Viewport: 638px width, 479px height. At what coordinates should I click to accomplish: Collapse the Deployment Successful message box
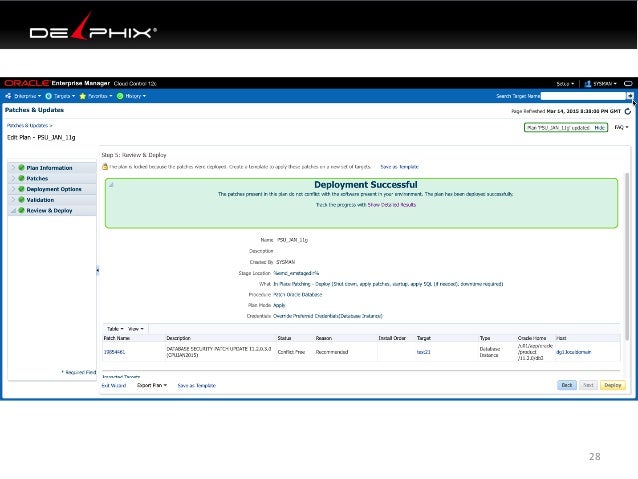(x=111, y=185)
